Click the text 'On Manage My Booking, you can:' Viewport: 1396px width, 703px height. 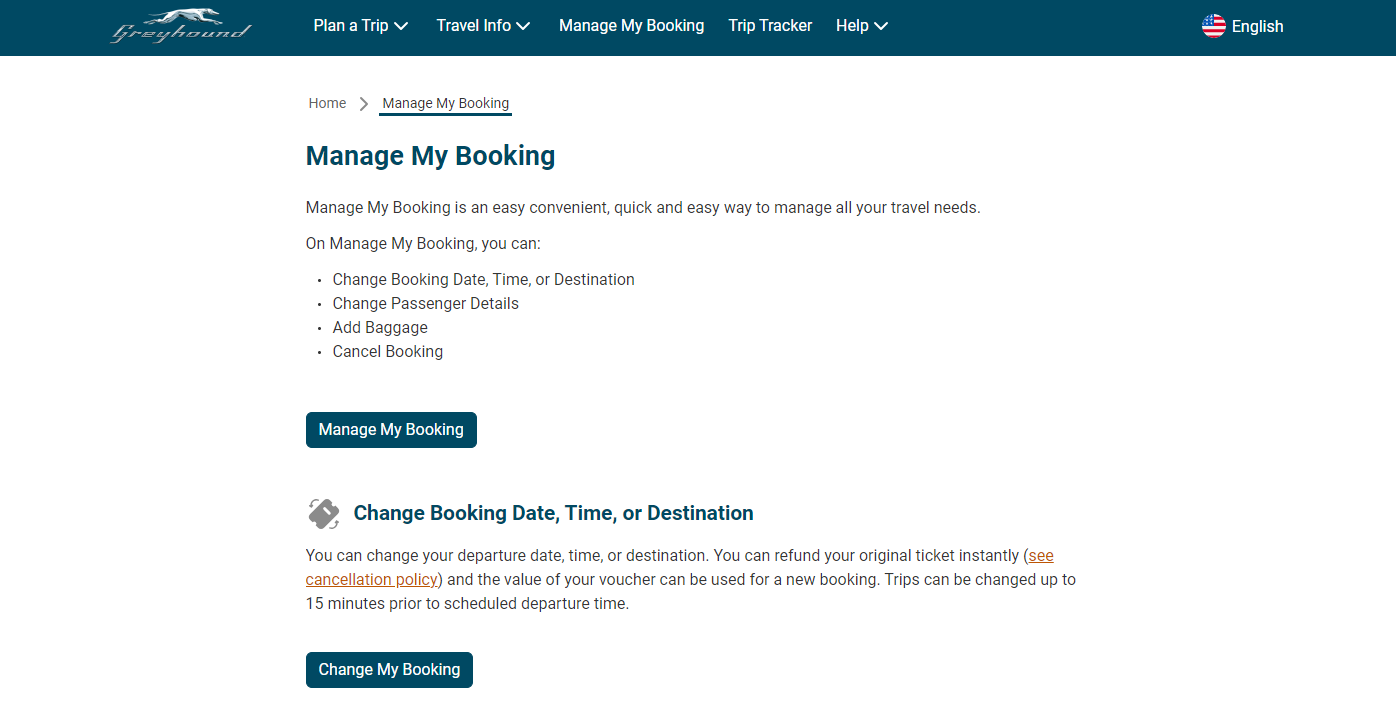point(423,244)
